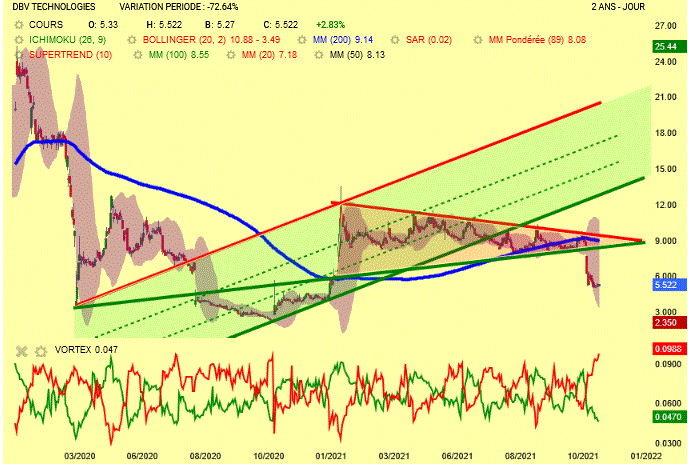This screenshot has width=688, height=465.
Task: Click the 06/2021 date axis label
Action: tap(457, 456)
